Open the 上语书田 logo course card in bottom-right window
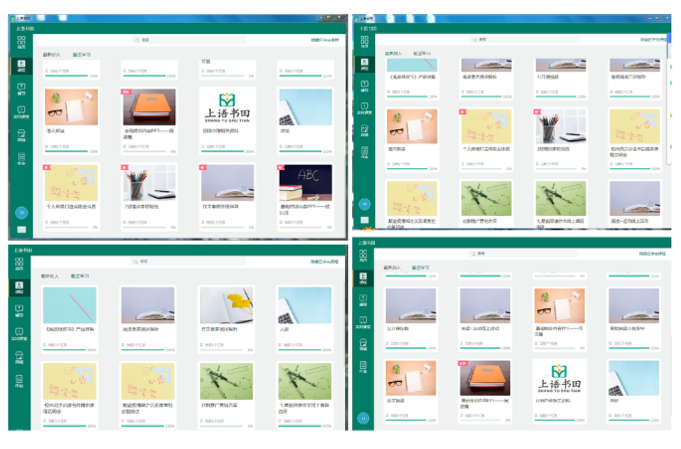 [x=559, y=391]
